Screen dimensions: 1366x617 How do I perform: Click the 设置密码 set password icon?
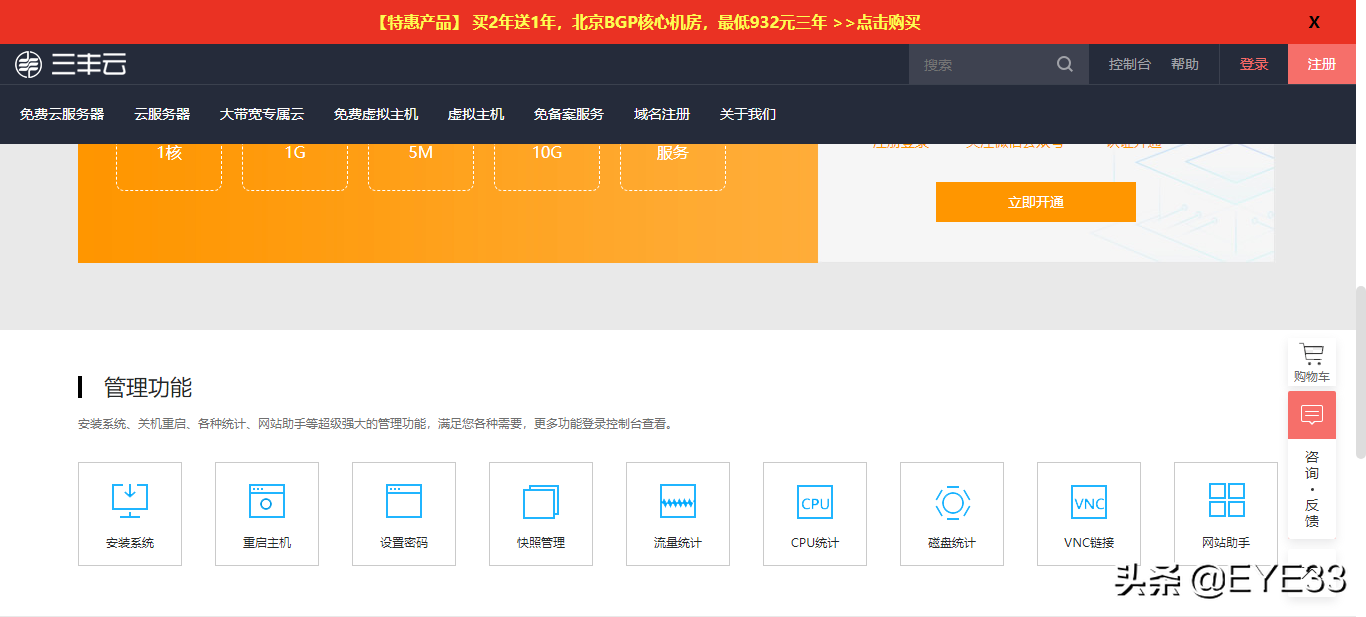click(404, 501)
